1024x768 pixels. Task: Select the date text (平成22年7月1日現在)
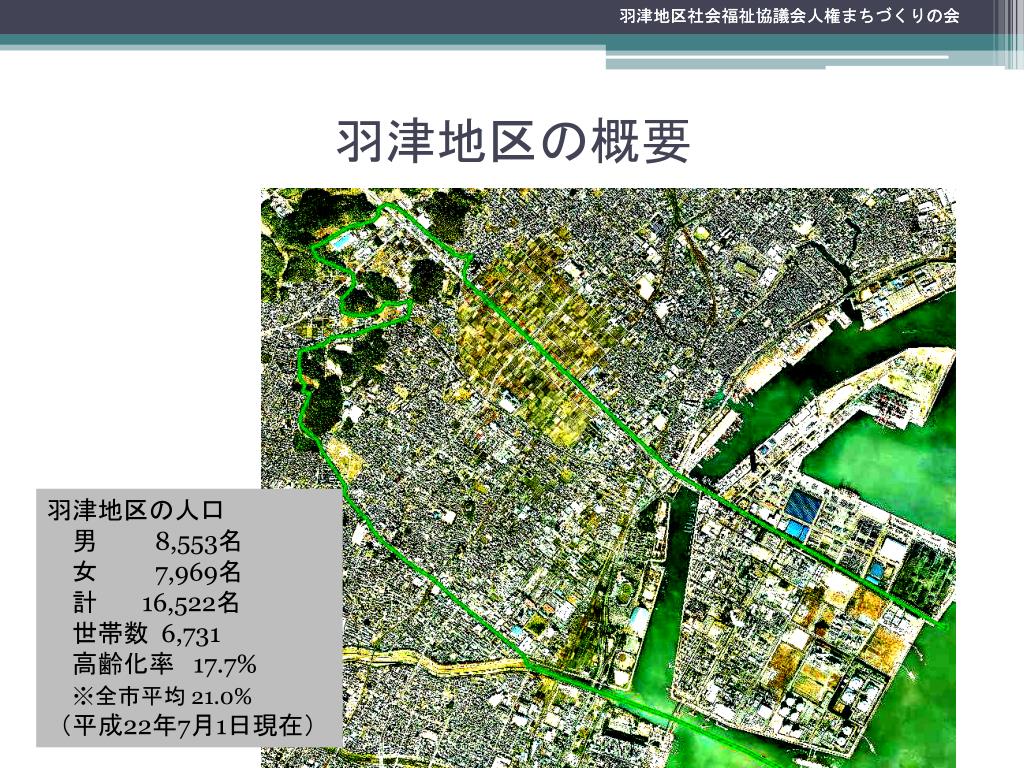click(186, 726)
